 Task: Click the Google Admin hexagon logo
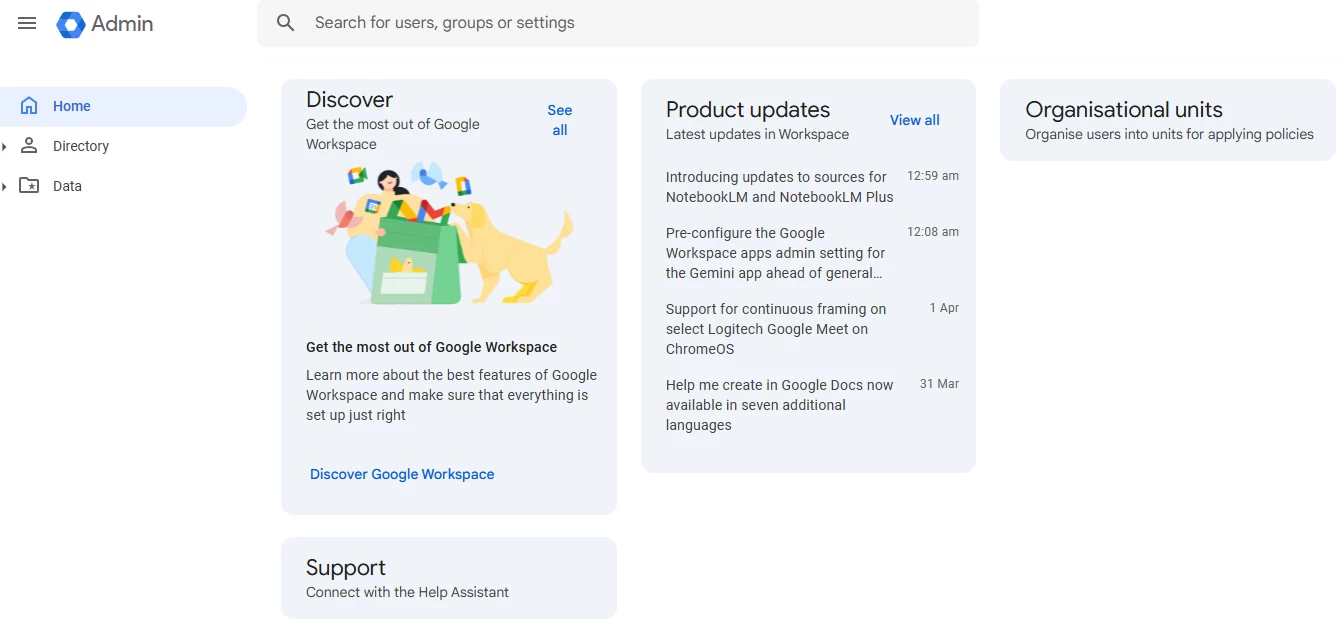click(x=70, y=24)
